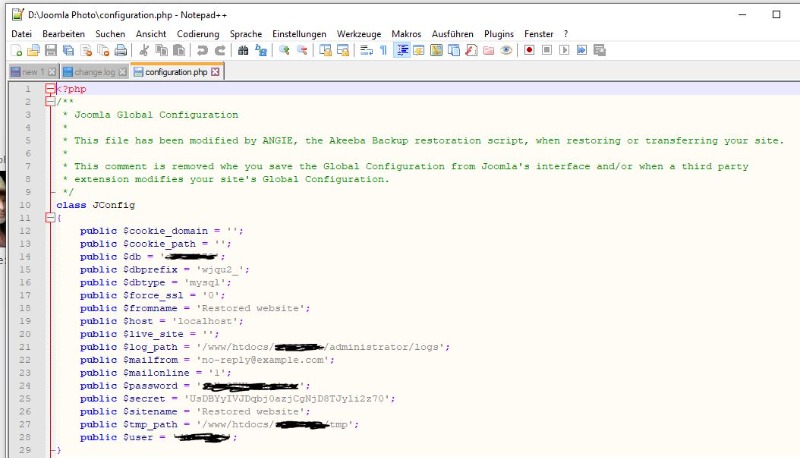Image resolution: width=800 pixels, height=458 pixels.
Task: Click the Close document toolbar icon
Action: click(x=86, y=50)
